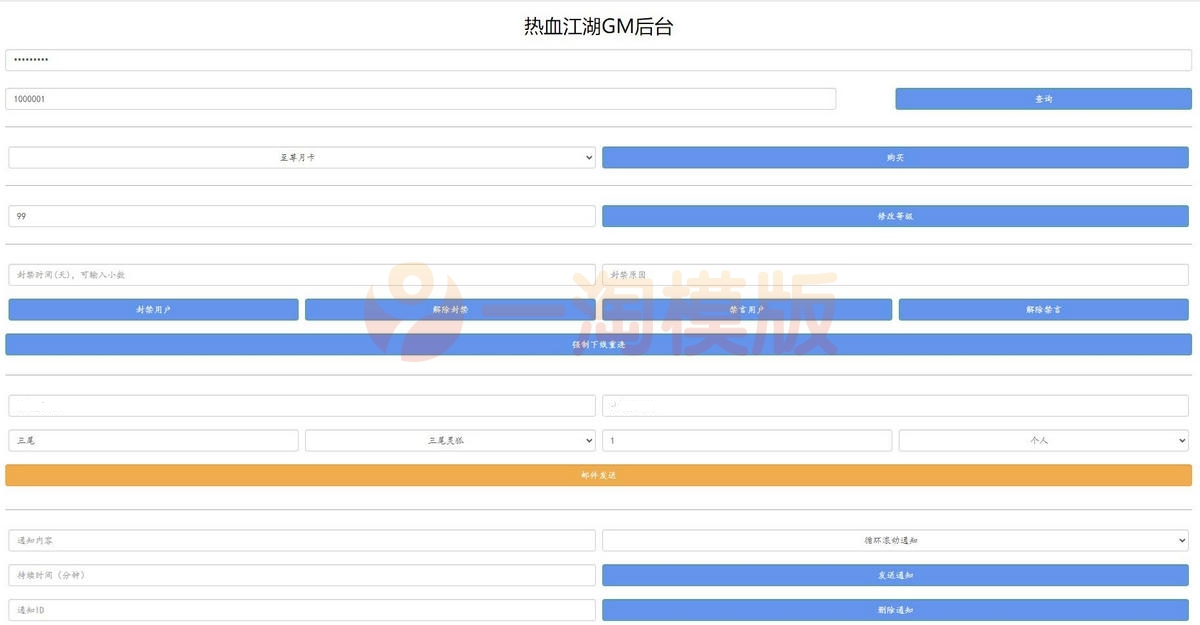
Task: Click the 发送通知 send notice button
Action: pyautogui.click(x=895, y=575)
